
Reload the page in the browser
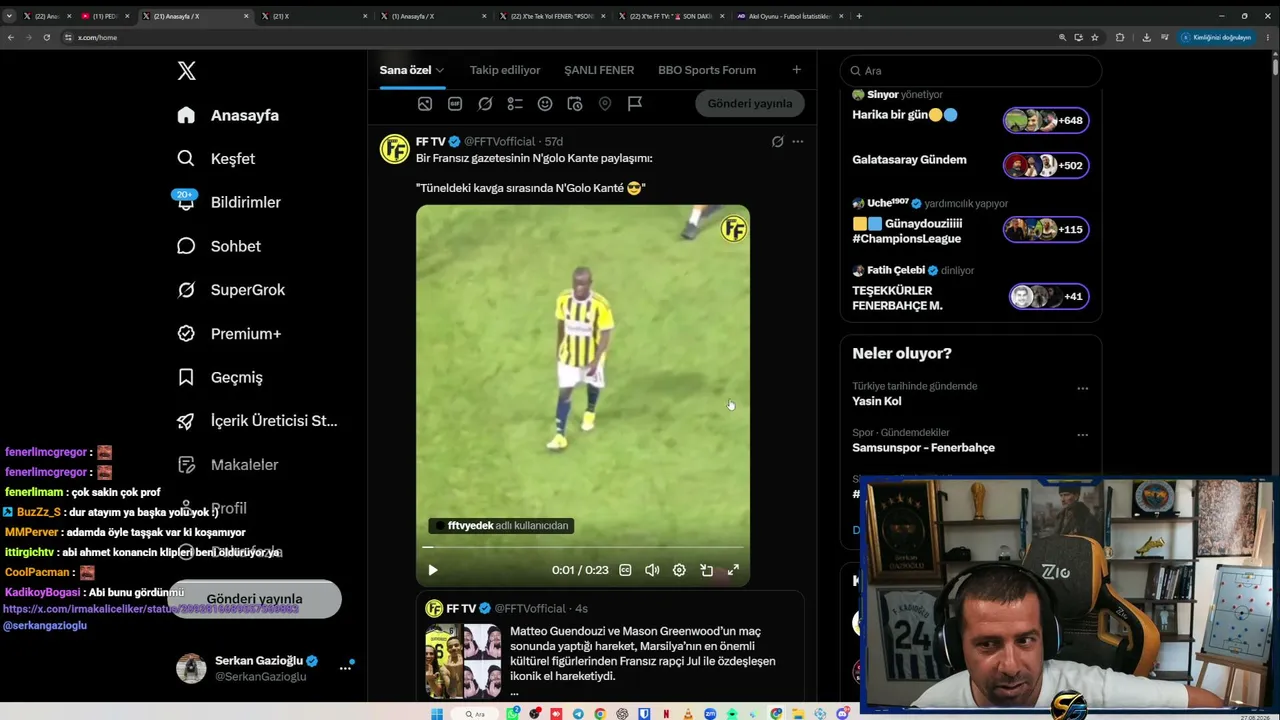[x=46, y=37]
